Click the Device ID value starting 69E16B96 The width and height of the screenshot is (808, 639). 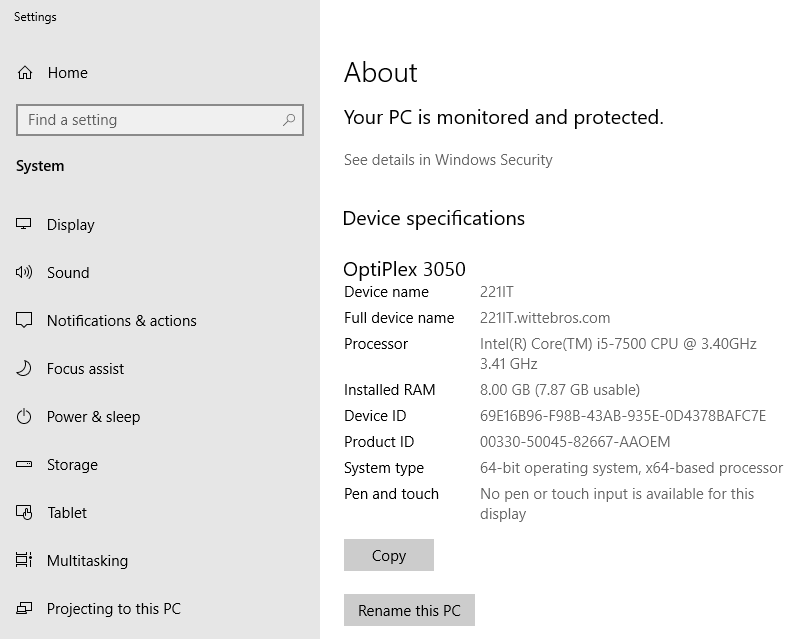(x=623, y=415)
